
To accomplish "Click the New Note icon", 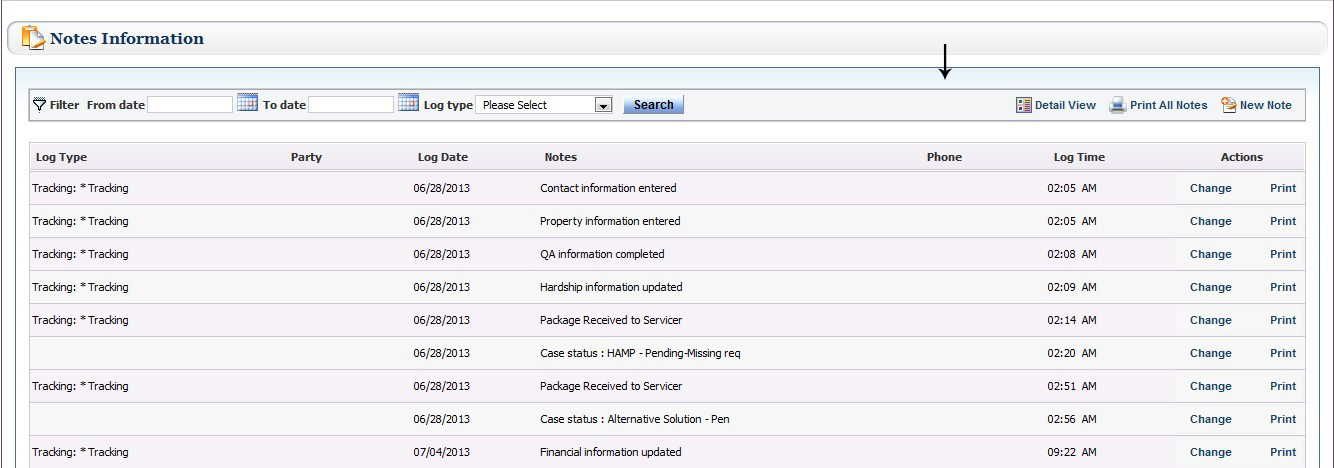I will [x=1229, y=105].
